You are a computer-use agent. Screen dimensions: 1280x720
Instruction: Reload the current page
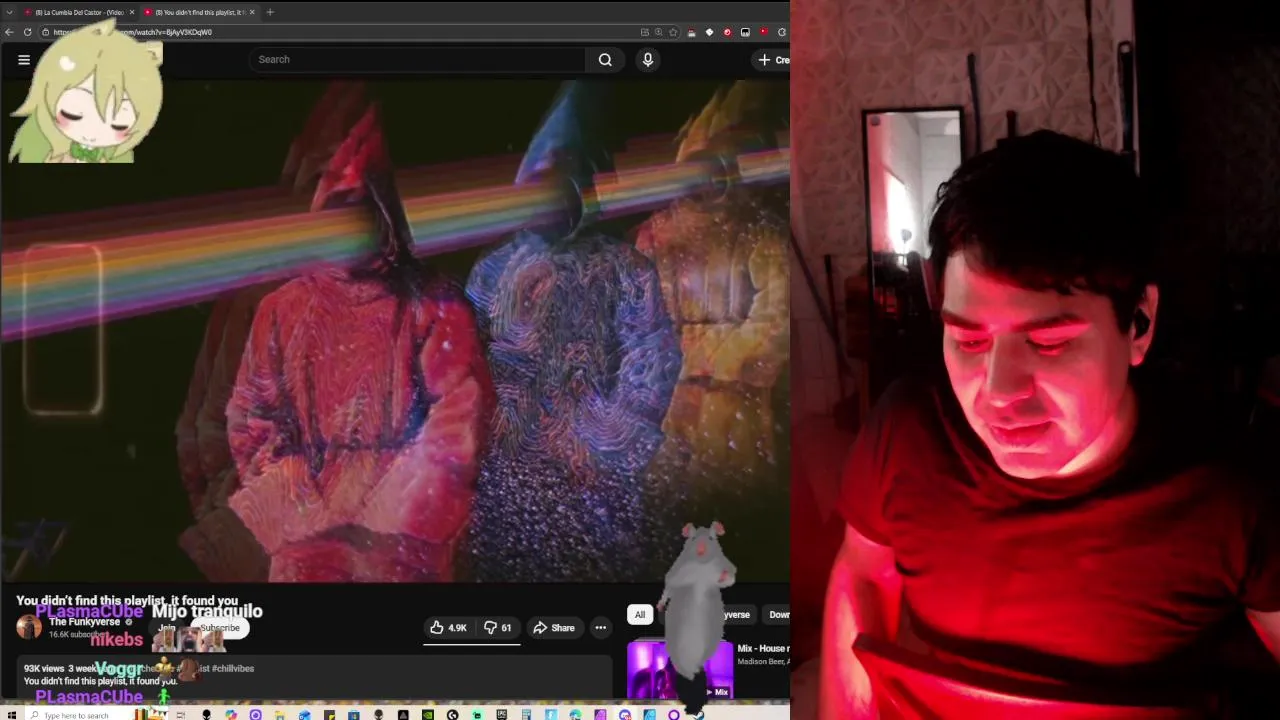(27, 32)
